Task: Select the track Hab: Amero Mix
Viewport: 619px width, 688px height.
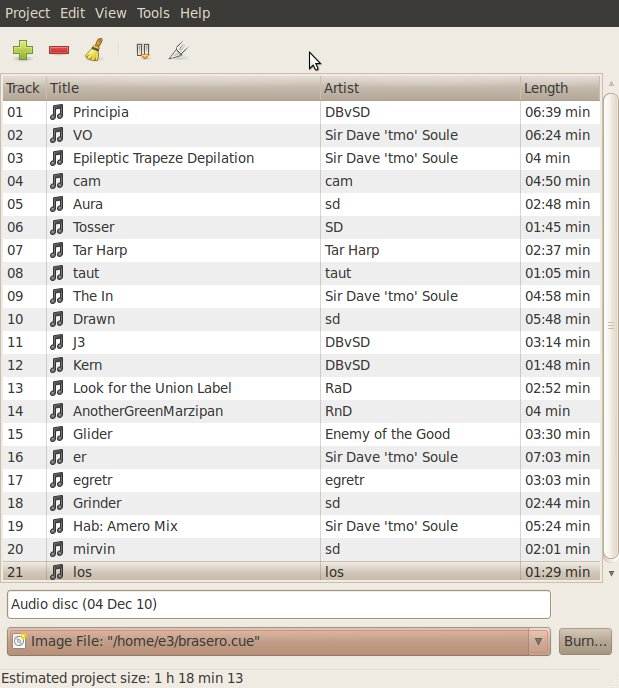Action: (125, 526)
